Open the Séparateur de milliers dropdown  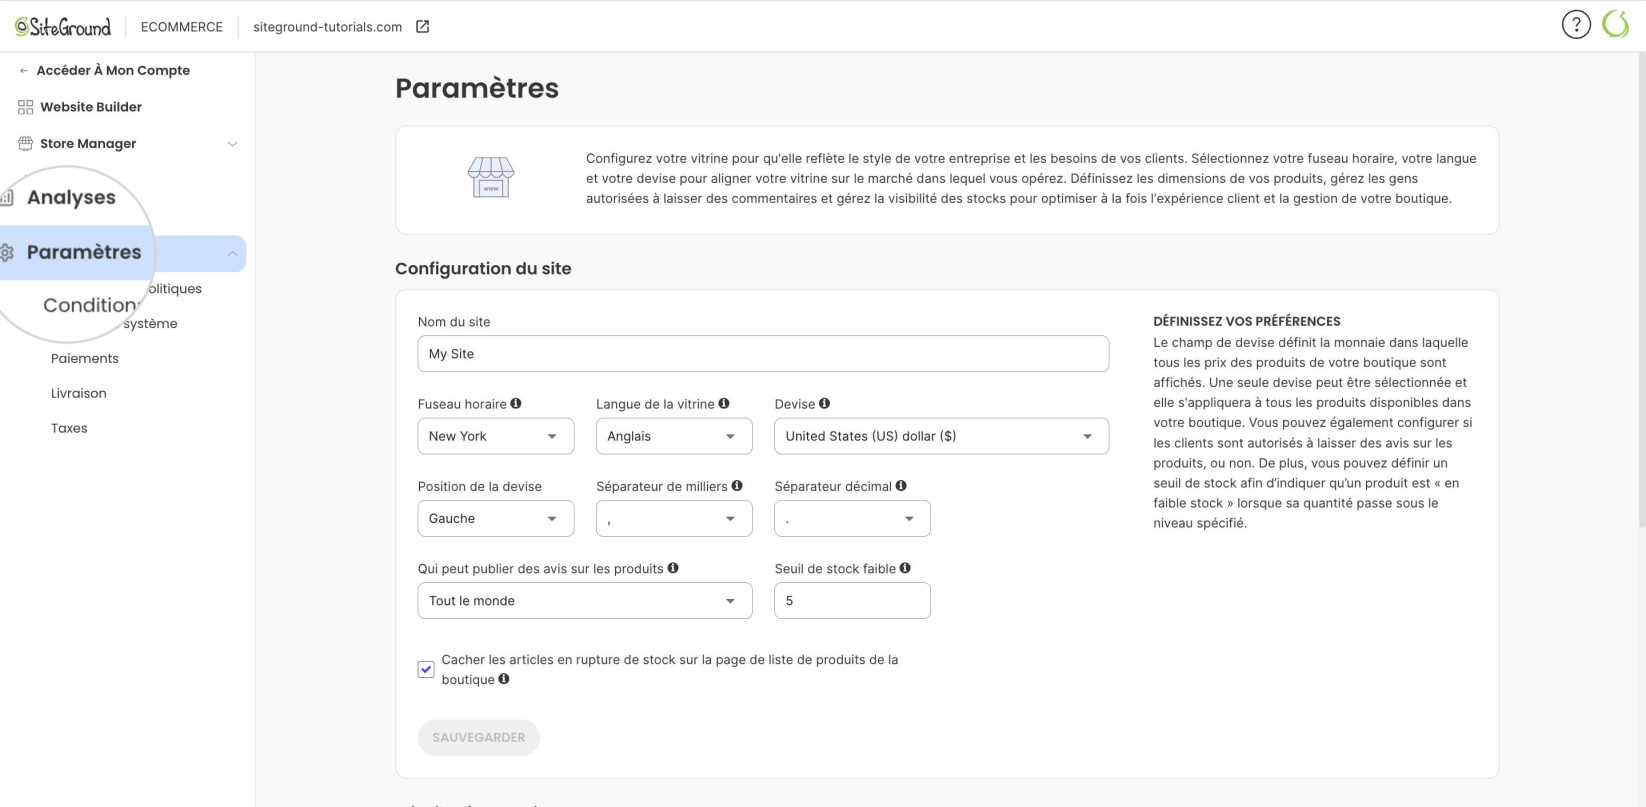click(674, 518)
